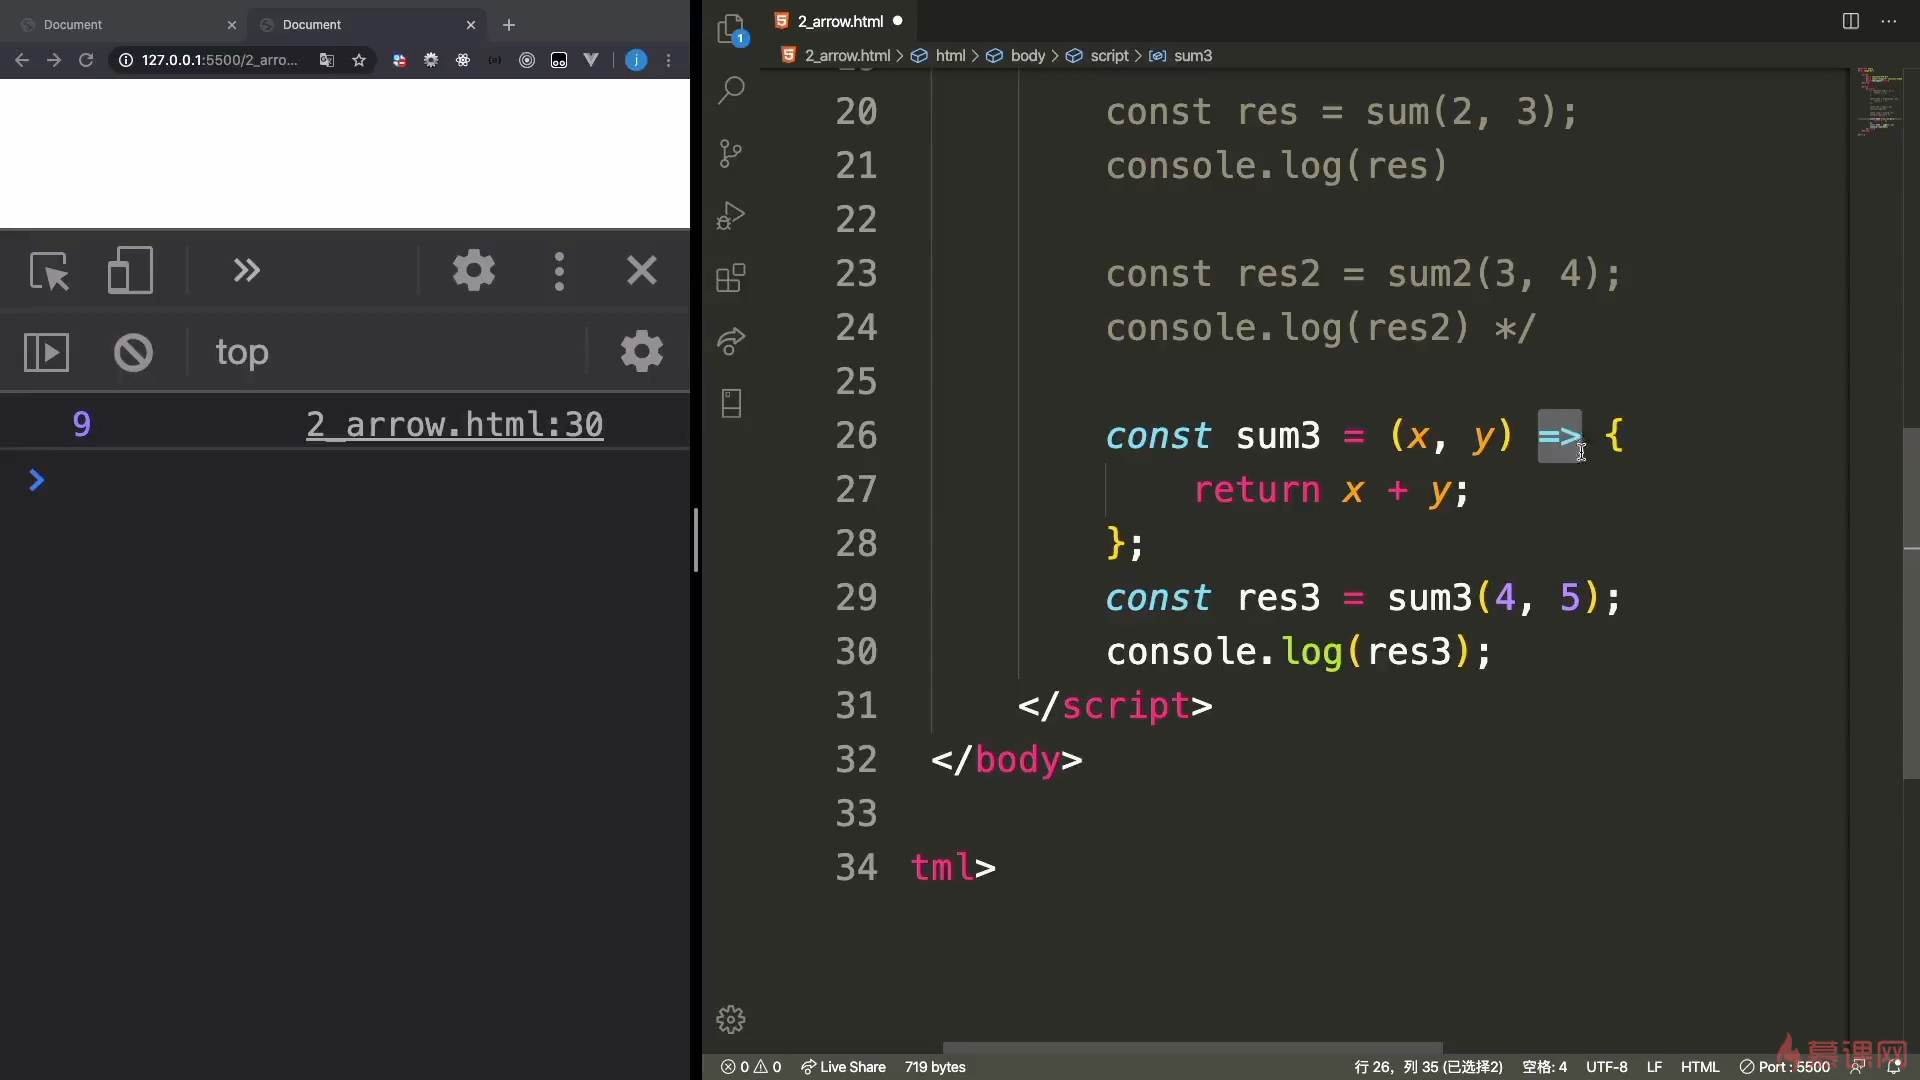Clear the console output
1920x1080 pixels.
tap(133, 352)
